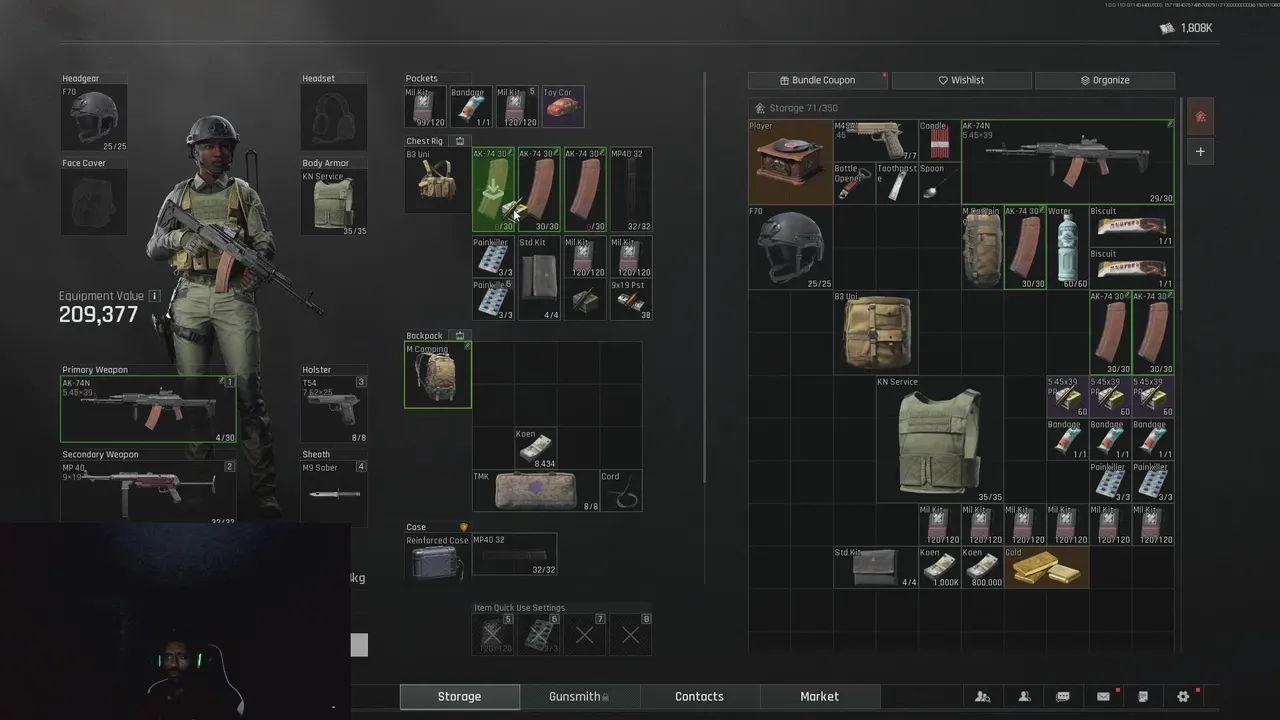Screen dimensions: 1280x720
Task: Click empty quick use slot 8
Action: [x=630, y=634]
